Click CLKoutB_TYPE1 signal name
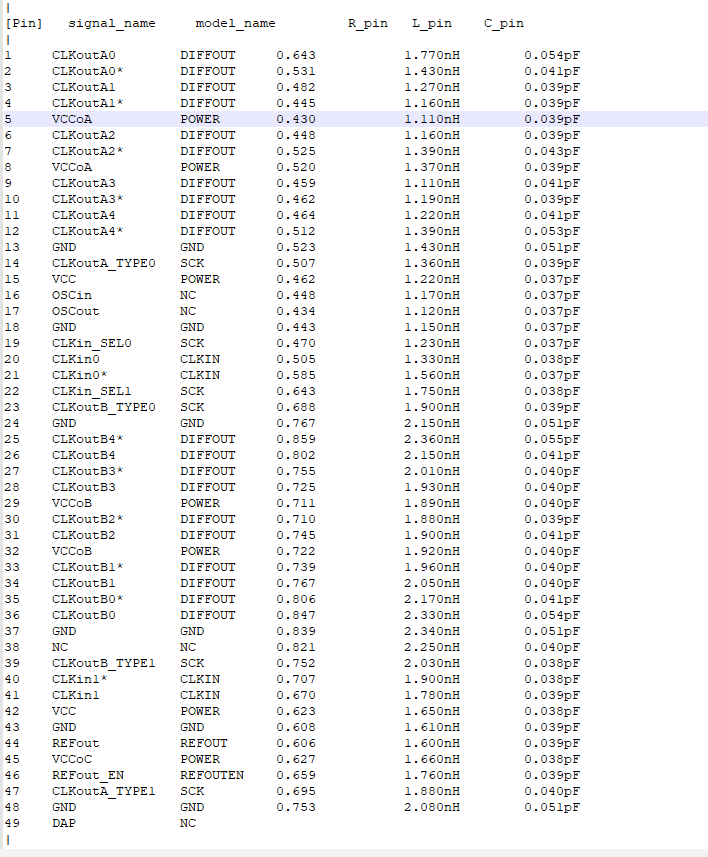The height and width of the screenshot is (857, 708). 104,663
